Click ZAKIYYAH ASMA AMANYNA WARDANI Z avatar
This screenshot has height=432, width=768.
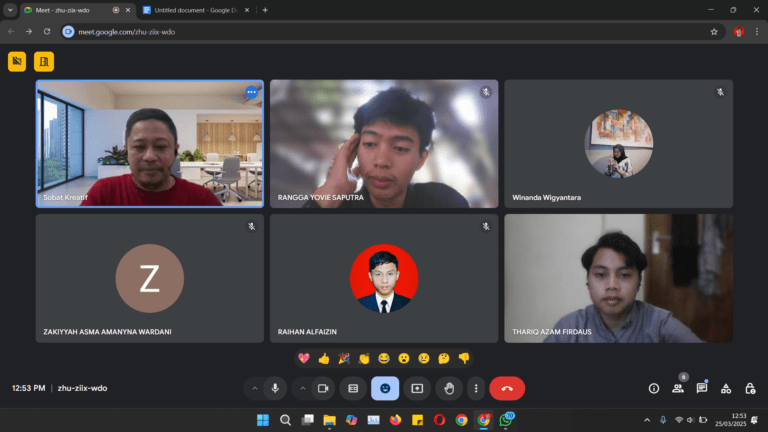coord(150,278)
